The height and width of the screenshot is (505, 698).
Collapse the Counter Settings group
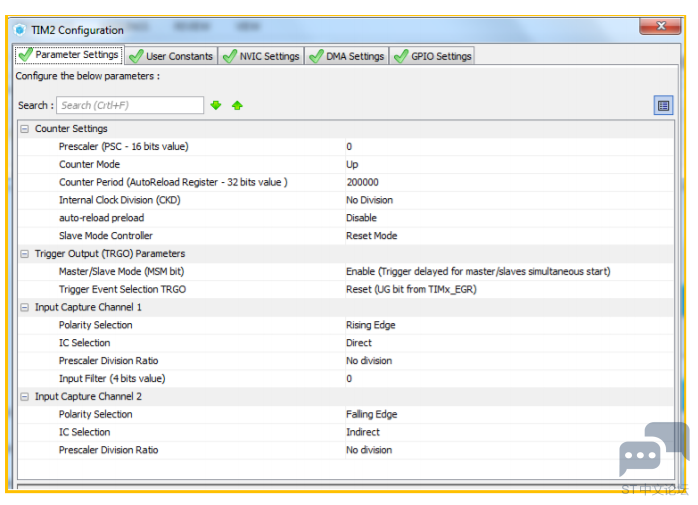pos(25,129)
